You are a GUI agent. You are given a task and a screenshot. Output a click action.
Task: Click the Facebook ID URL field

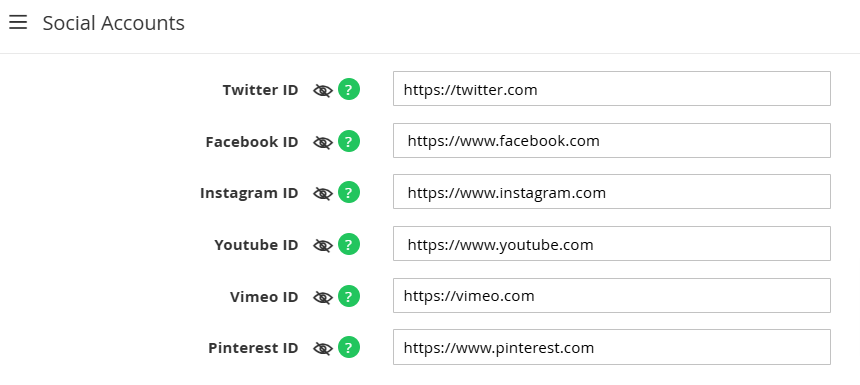point(612,140)
